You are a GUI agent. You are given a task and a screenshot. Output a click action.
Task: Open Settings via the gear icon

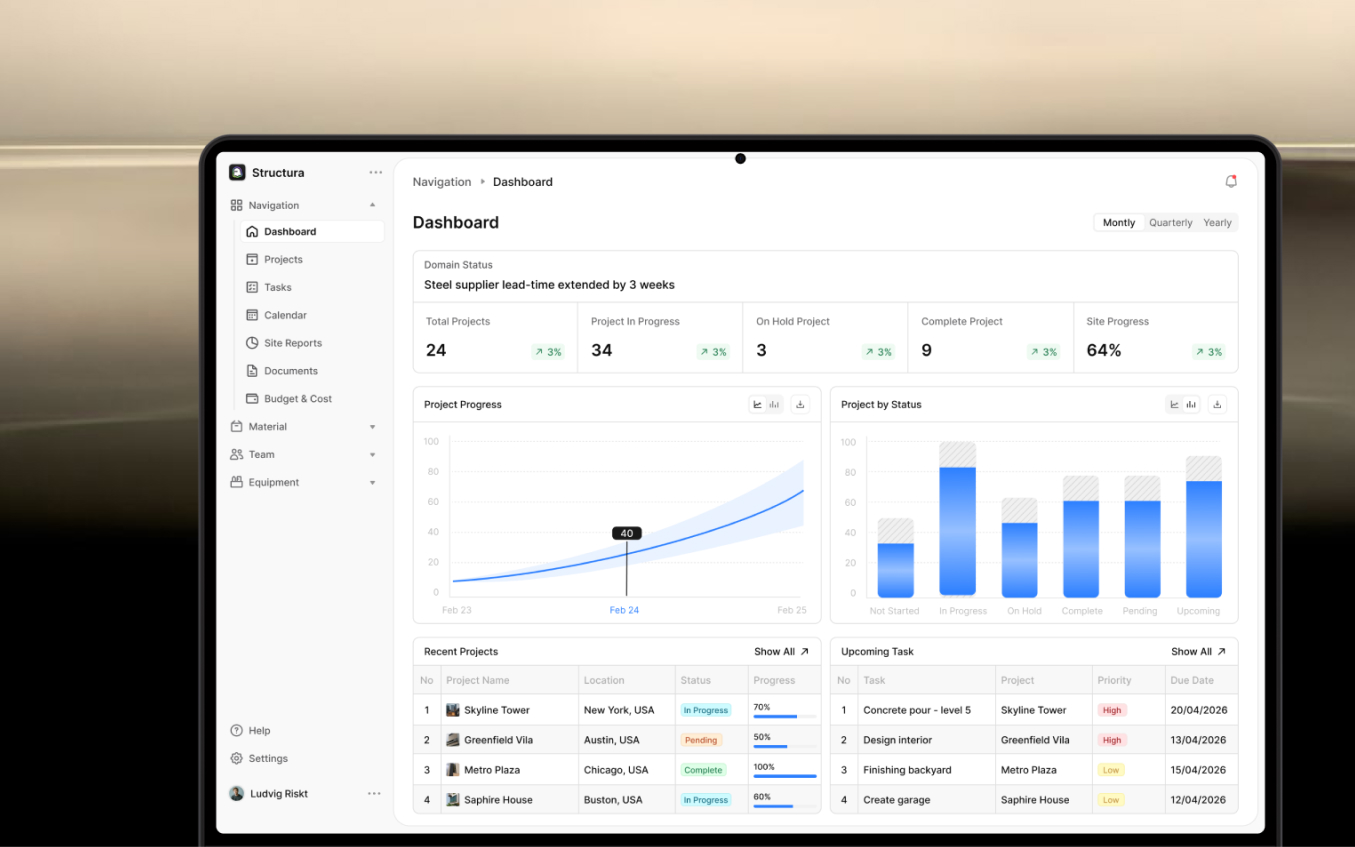pyautogui.click(x=237, y=758)
